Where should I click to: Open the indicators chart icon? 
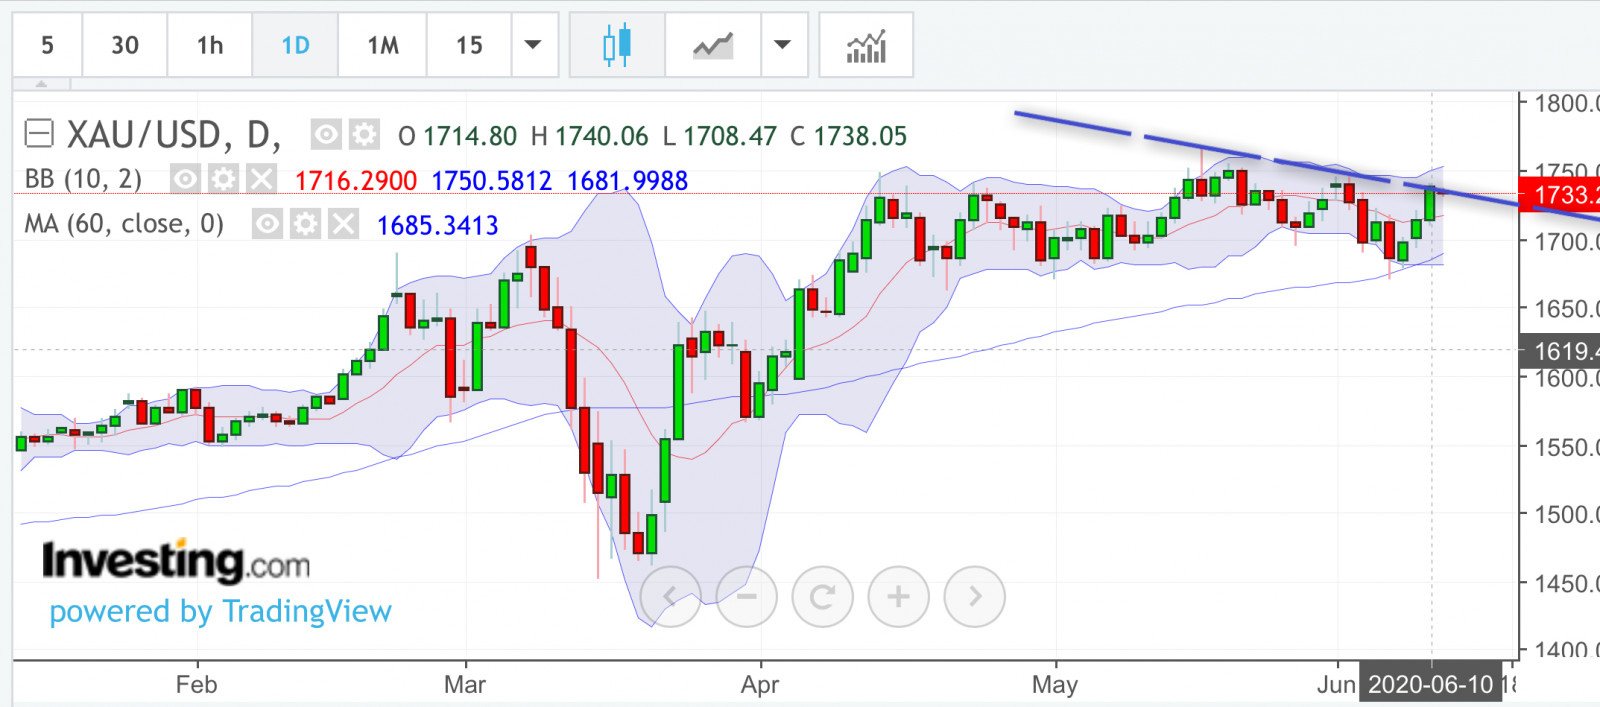tap(866, 45)
